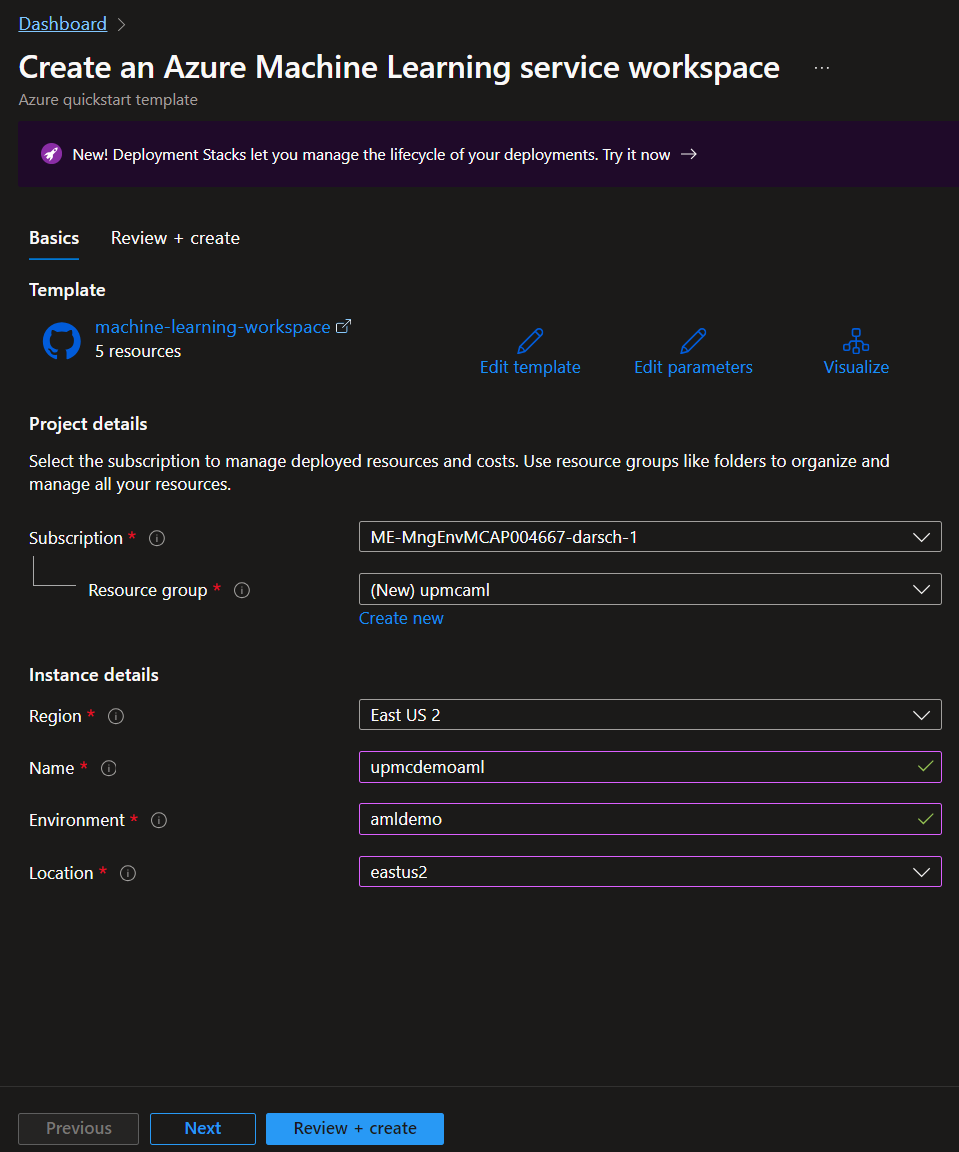Viewport: 959px width, 1152px height.
Task: Switch to the Review + create tab
Action: pos(175,238)
